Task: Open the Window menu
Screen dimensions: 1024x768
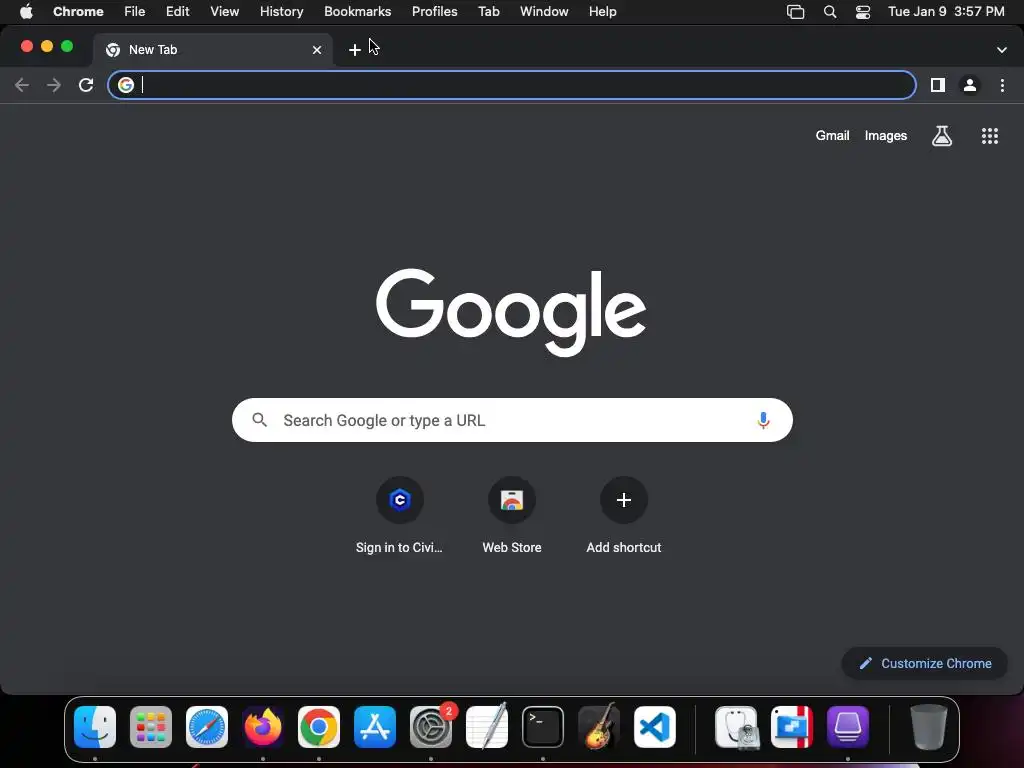Action: pyautogui.click(x=544, y=12)
